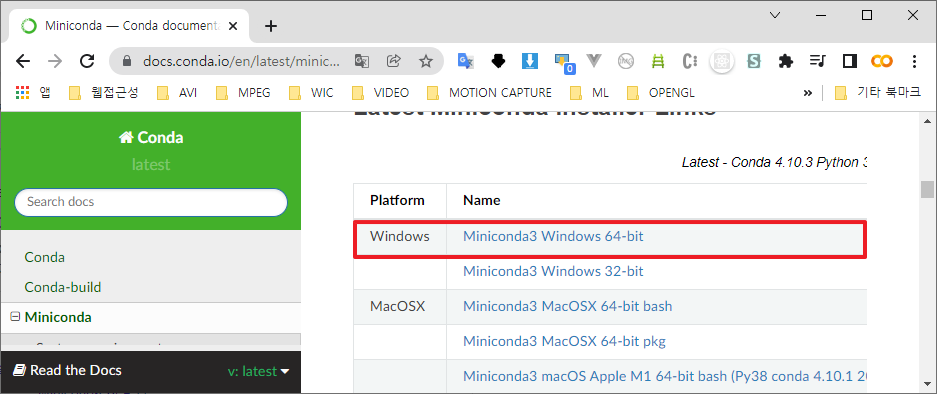
Task: Download Miniconda3 Windows 32-bit
Action: [553, 271]
